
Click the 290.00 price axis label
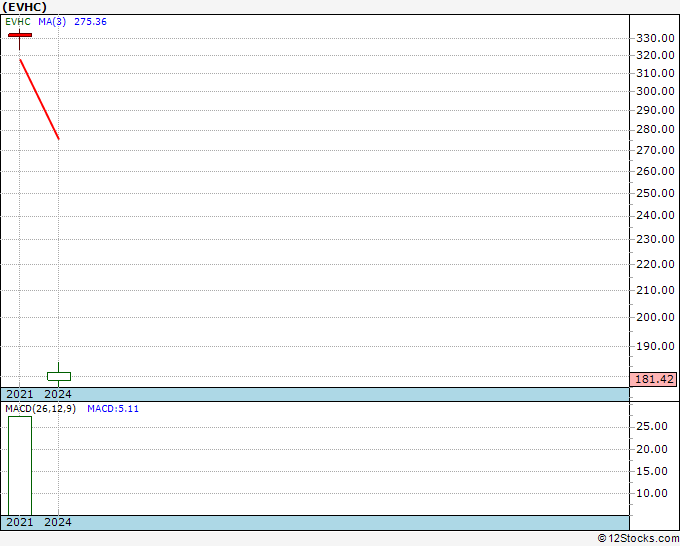(x=655, y=110)
